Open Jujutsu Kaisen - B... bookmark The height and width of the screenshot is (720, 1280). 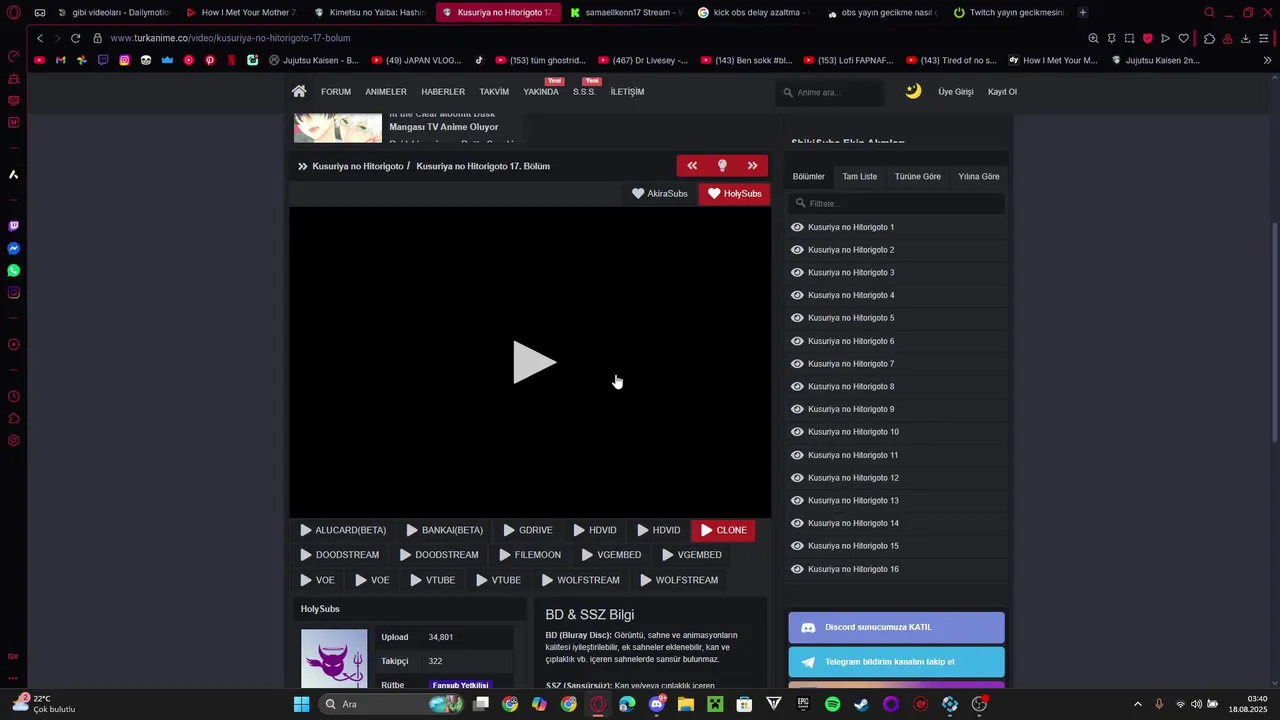[x=313, y=60]
